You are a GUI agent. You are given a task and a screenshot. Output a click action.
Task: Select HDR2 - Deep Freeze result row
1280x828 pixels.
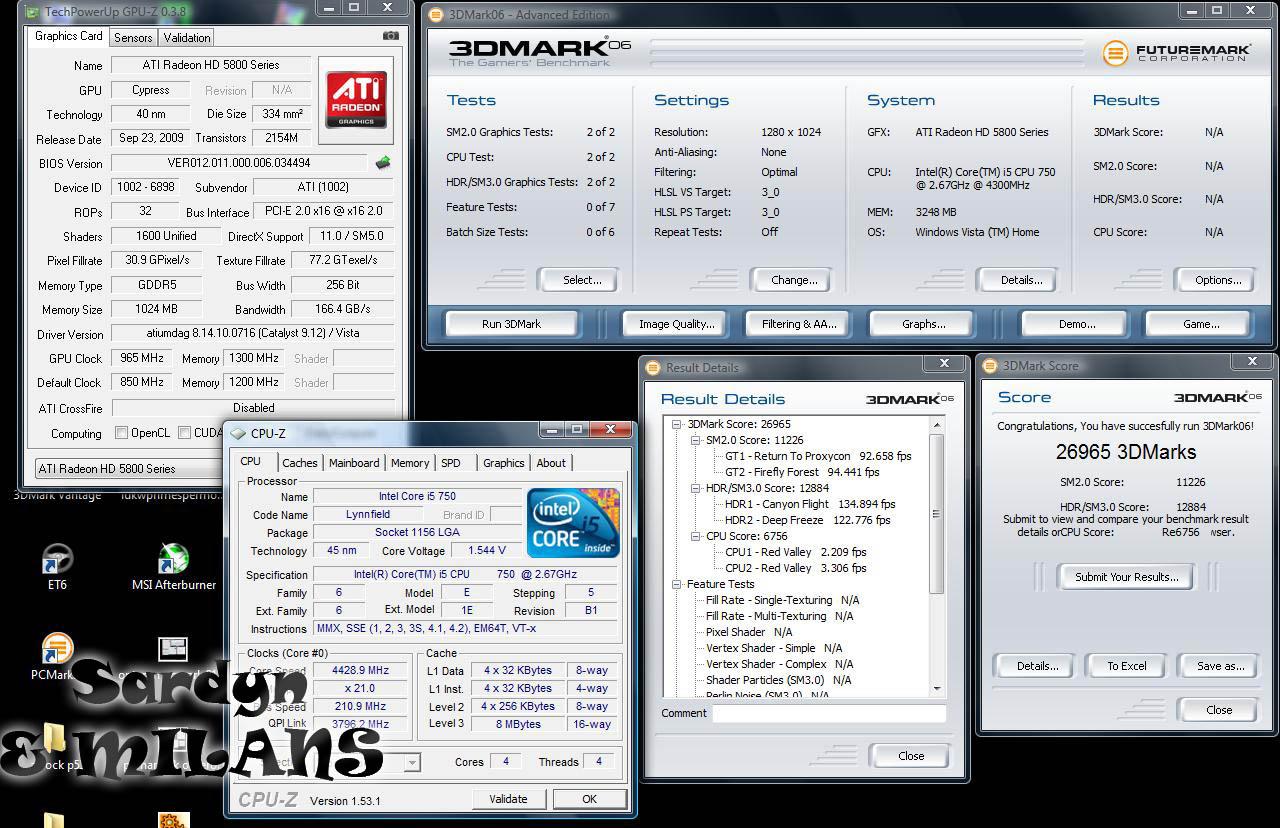pos(807,520)
